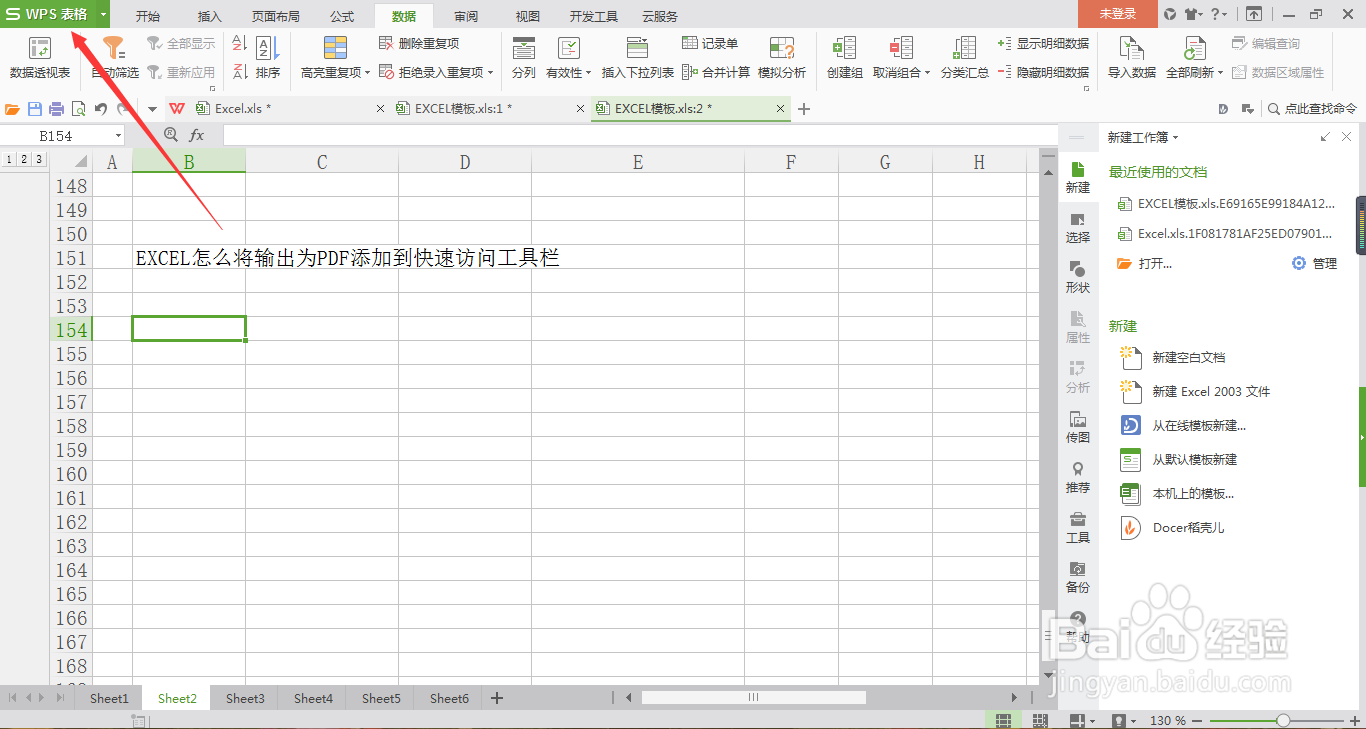Viewport: 1366px width, 729px height.
Task: Switch to the 页面布局 ribbon tab
Action: click(x=276, y=16)
